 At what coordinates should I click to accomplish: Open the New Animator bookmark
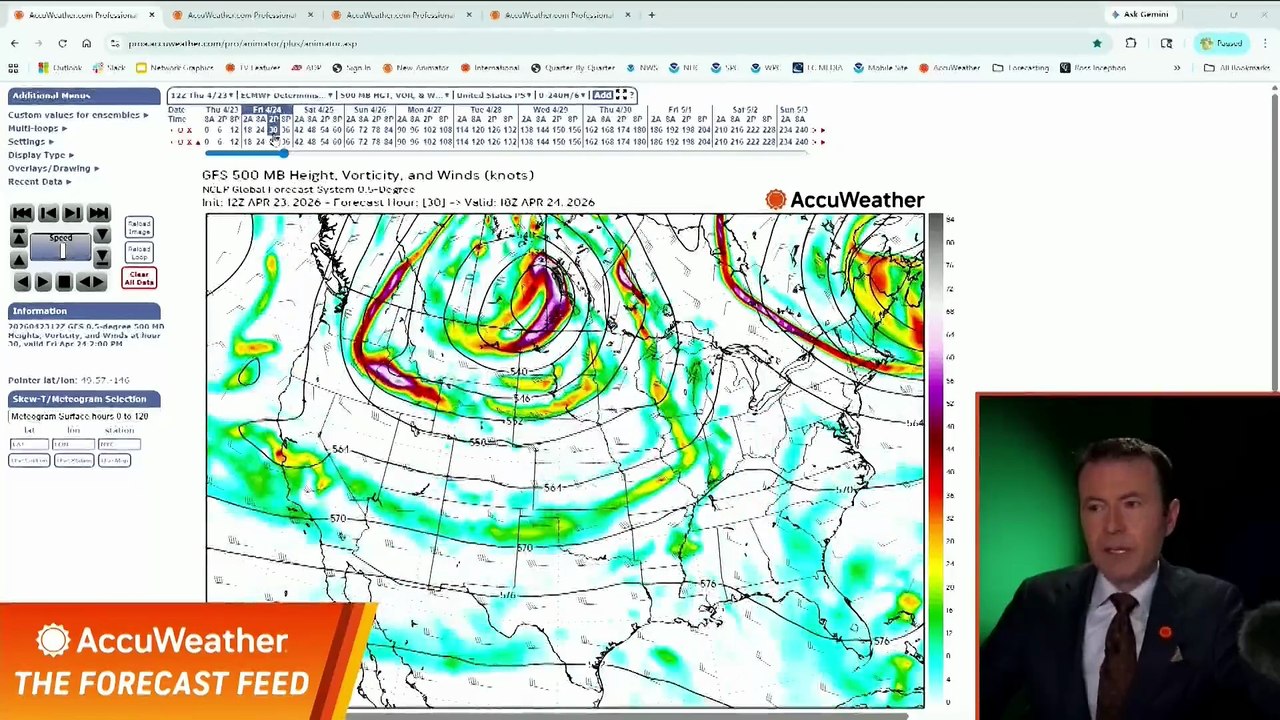point(415,68)
